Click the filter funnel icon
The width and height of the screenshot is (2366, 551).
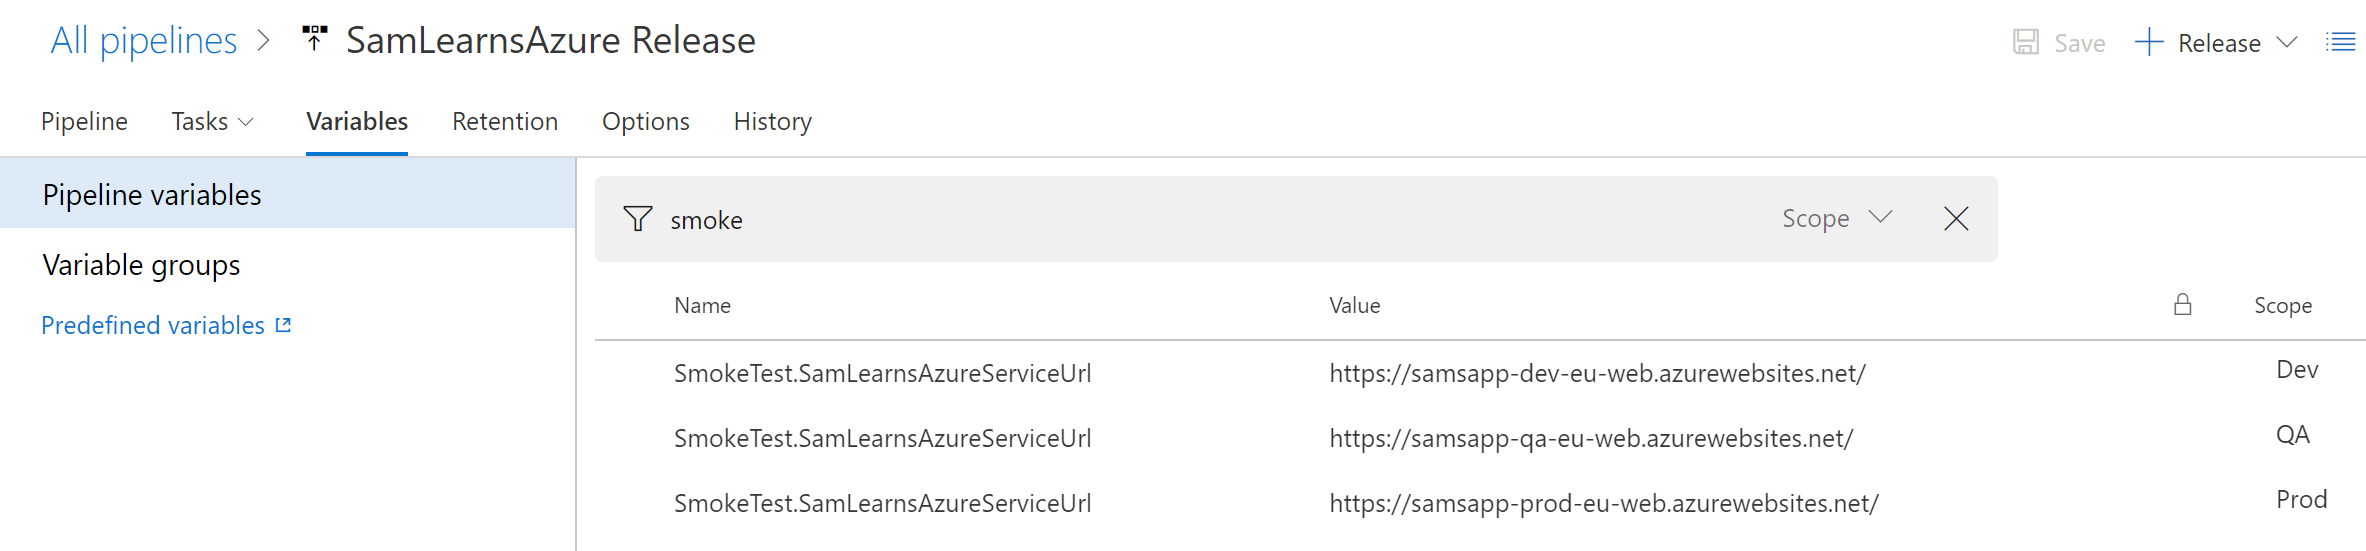tap(637, 219)
